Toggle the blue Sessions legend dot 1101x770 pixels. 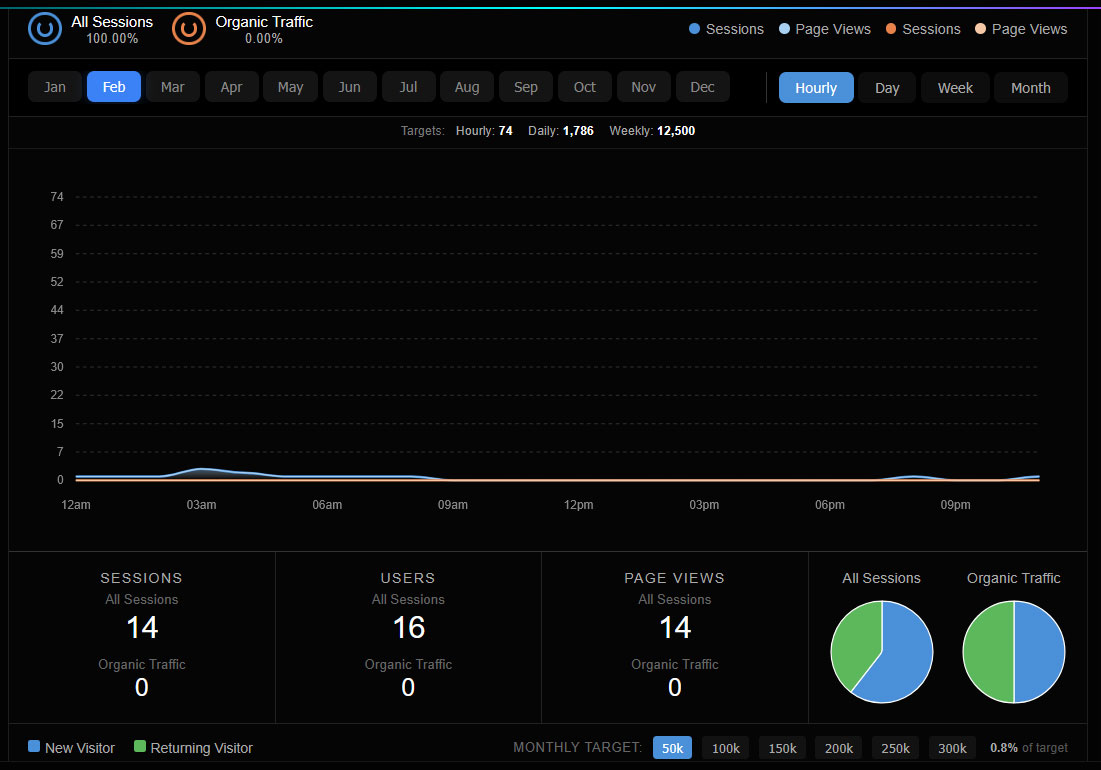tap(695, 29)
